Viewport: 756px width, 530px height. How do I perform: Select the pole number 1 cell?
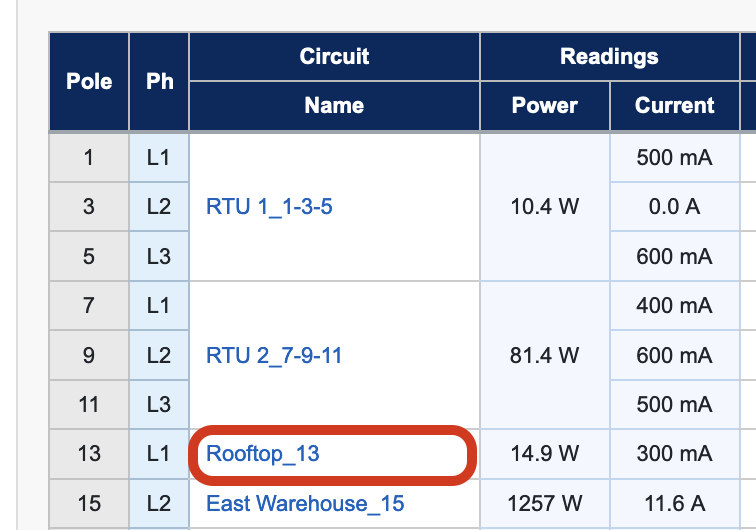point(89,158)
